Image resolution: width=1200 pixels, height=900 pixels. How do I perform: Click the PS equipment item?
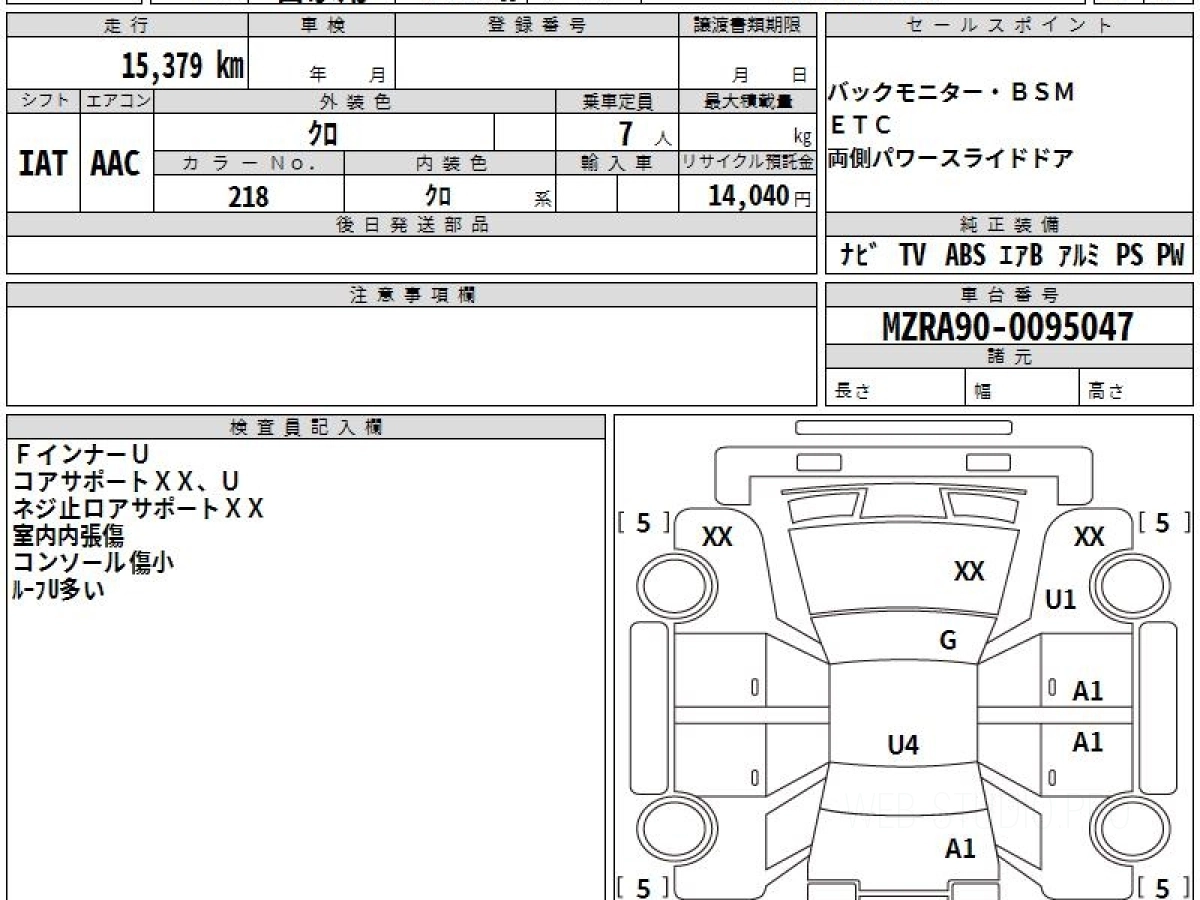coord(1129,256)
